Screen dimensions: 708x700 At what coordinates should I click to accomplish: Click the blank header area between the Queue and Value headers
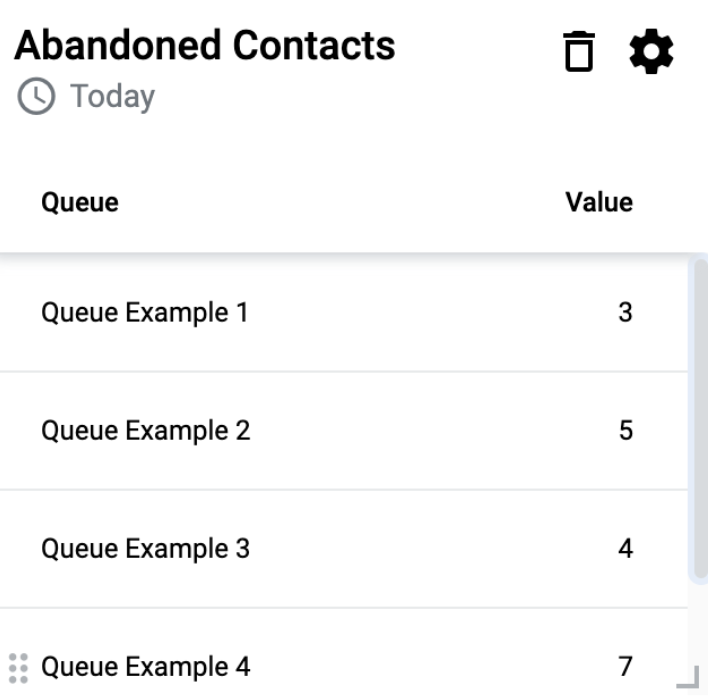[x=342, y=202]
